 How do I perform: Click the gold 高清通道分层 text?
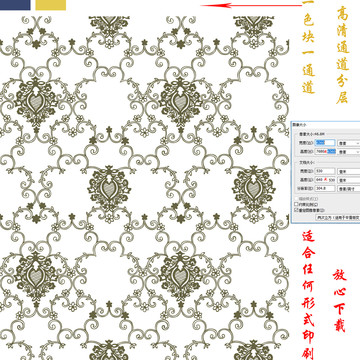click(342, 54)
